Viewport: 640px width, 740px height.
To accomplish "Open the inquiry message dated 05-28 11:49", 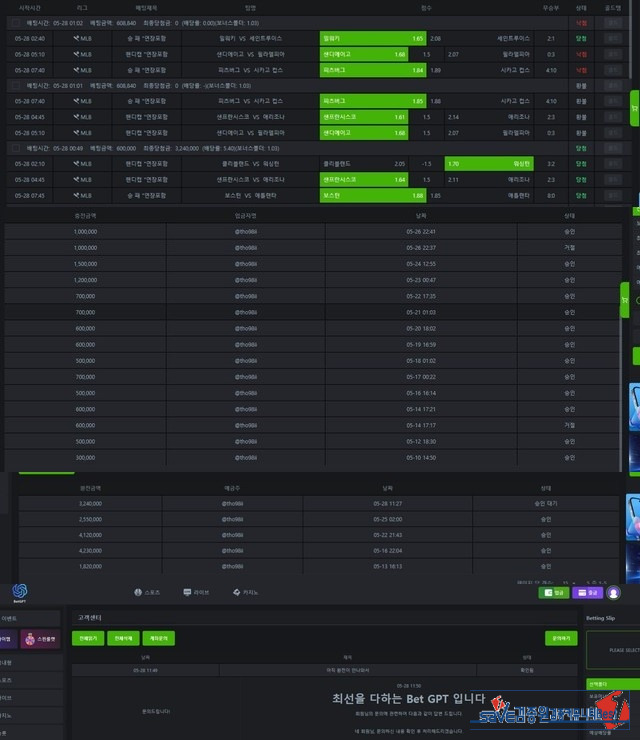I will pos(325,670).
